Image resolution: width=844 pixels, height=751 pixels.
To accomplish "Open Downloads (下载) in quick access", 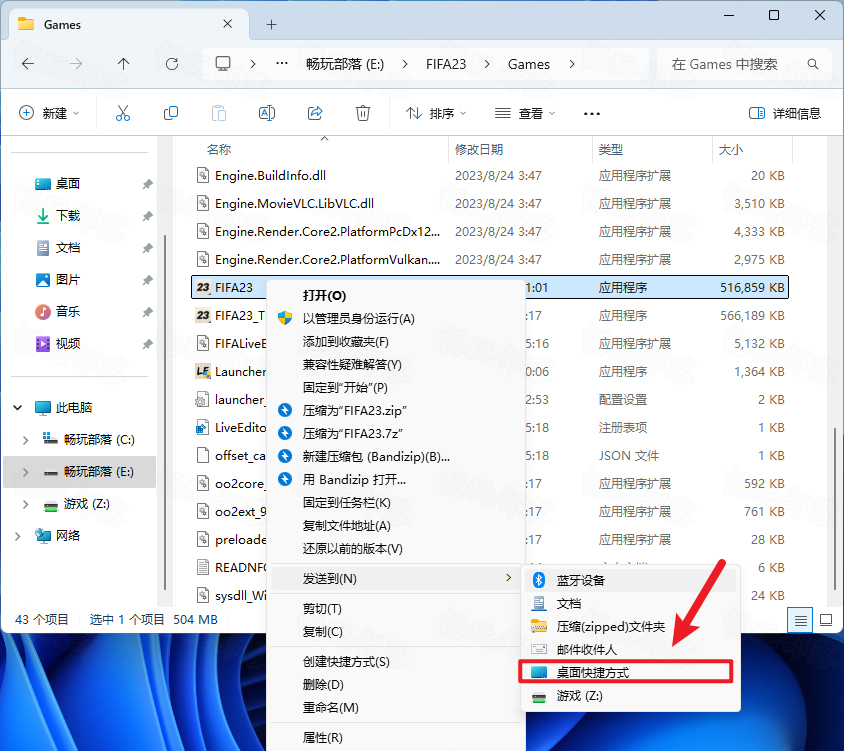I will [x=68, y=216].
